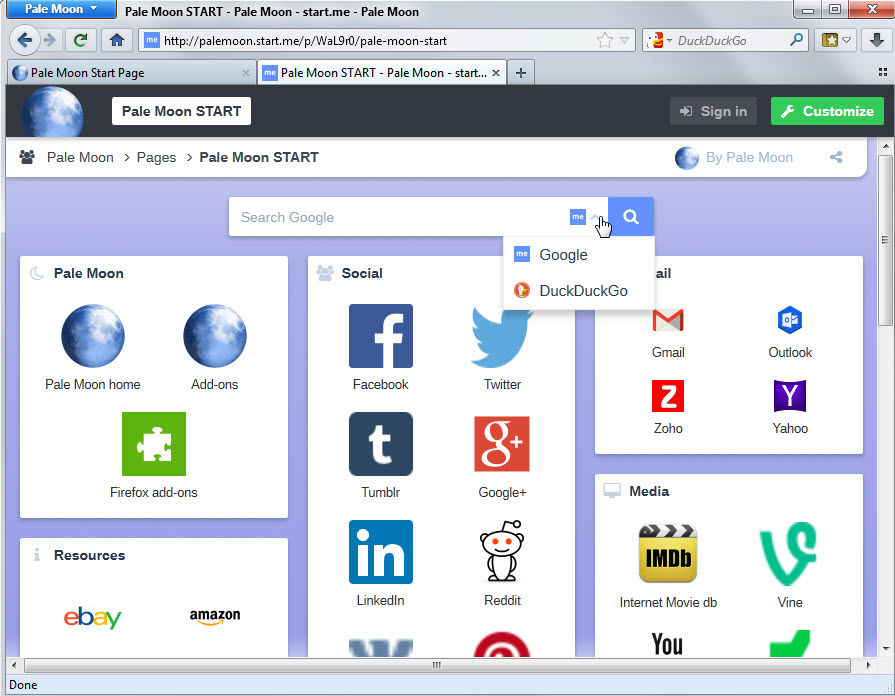895x696 pixels.
Task: Click the Pale Moon logo in header
Action: point(52,112)
